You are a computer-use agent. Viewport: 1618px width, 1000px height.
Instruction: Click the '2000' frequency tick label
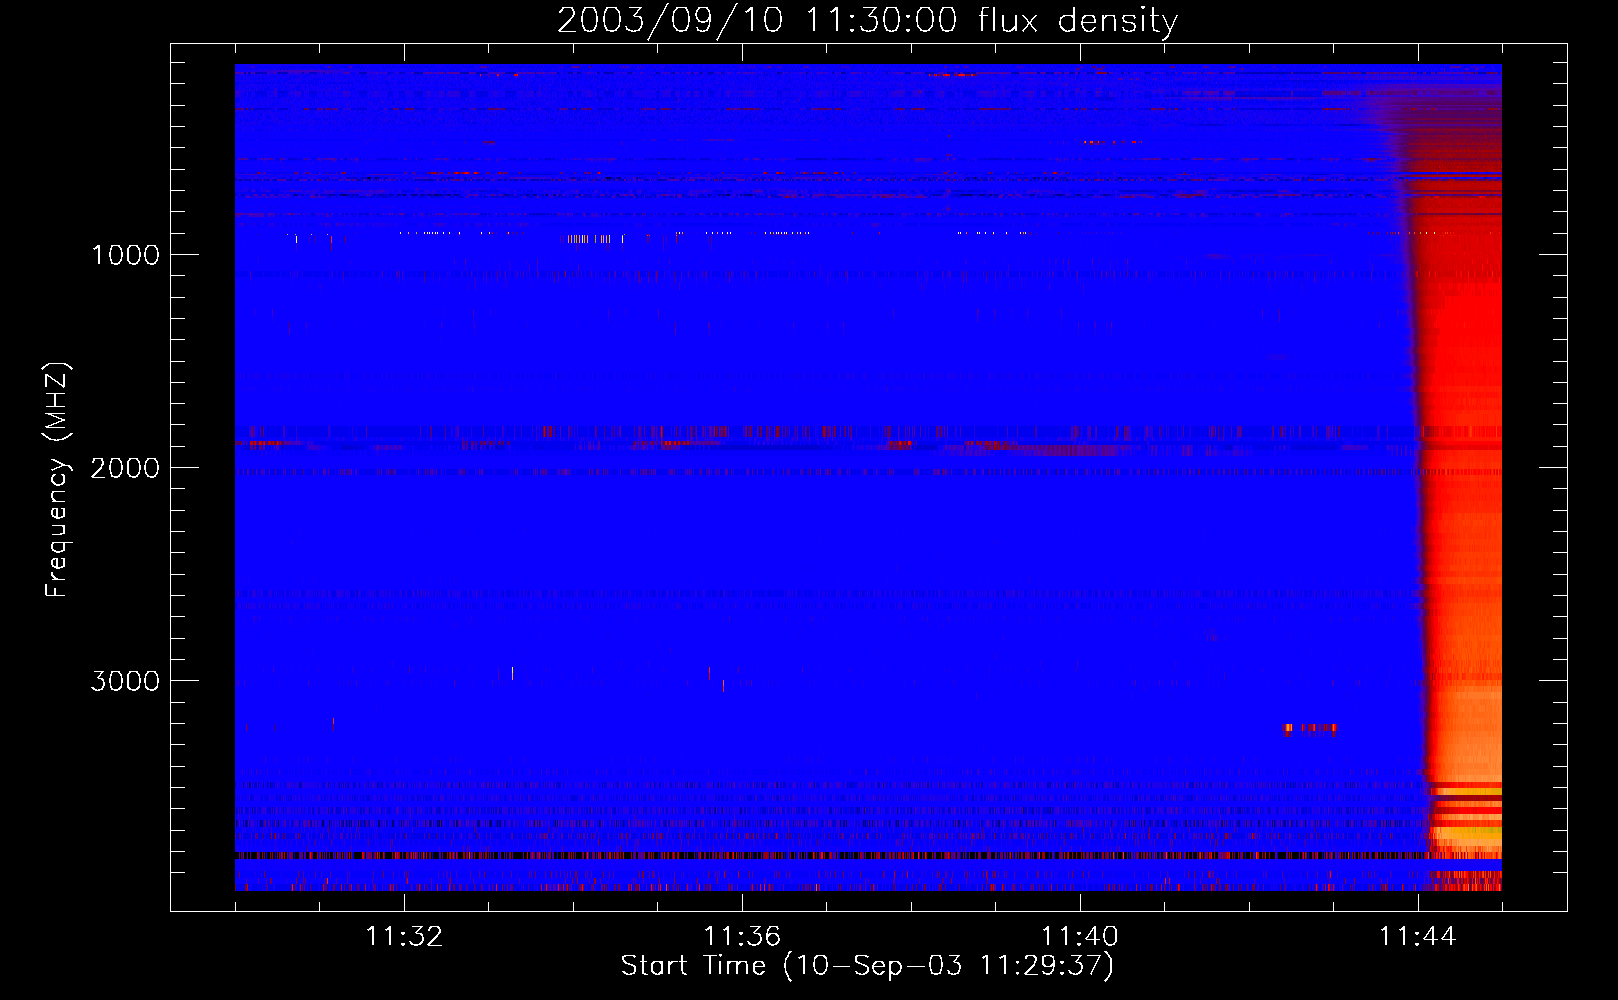pos(125,468)
